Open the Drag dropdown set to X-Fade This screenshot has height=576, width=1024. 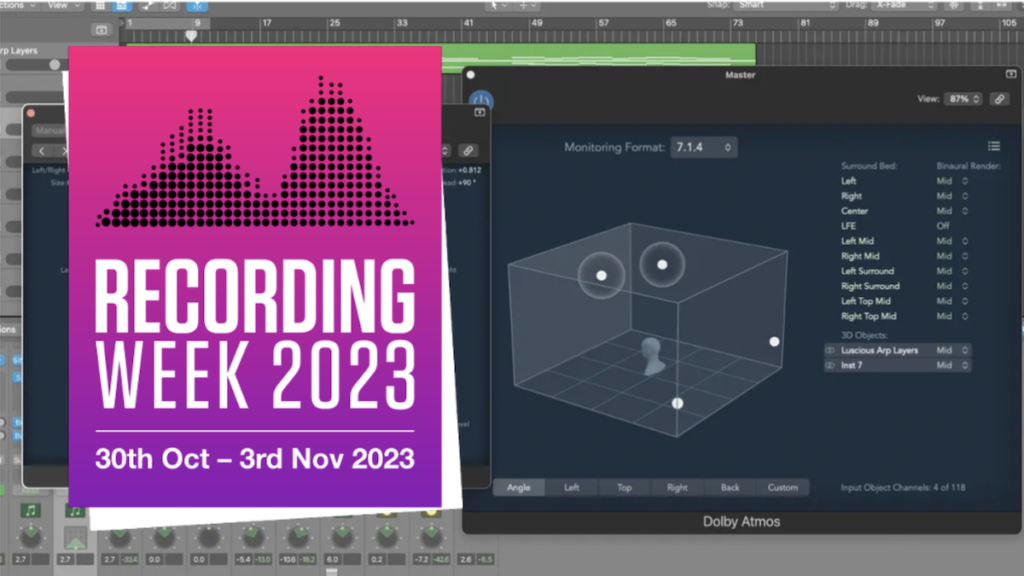point(904,5)
